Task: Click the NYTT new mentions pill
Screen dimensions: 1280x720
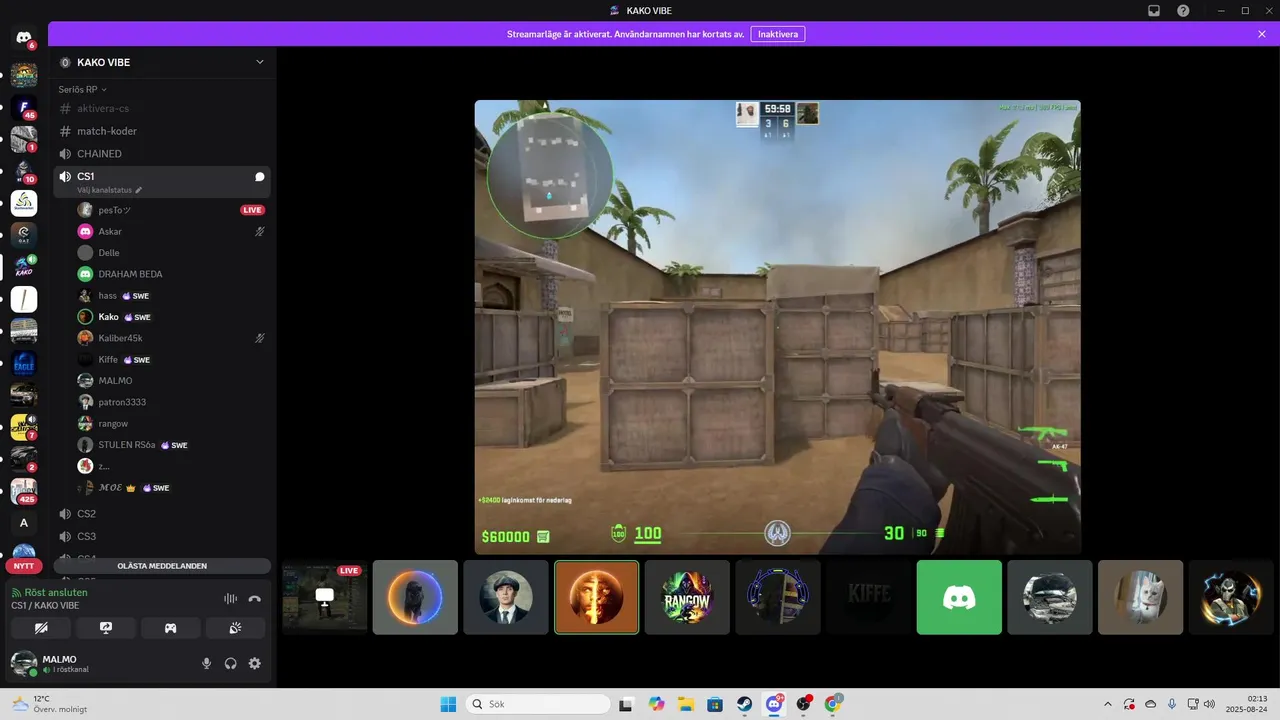Action: click(23, 566)
